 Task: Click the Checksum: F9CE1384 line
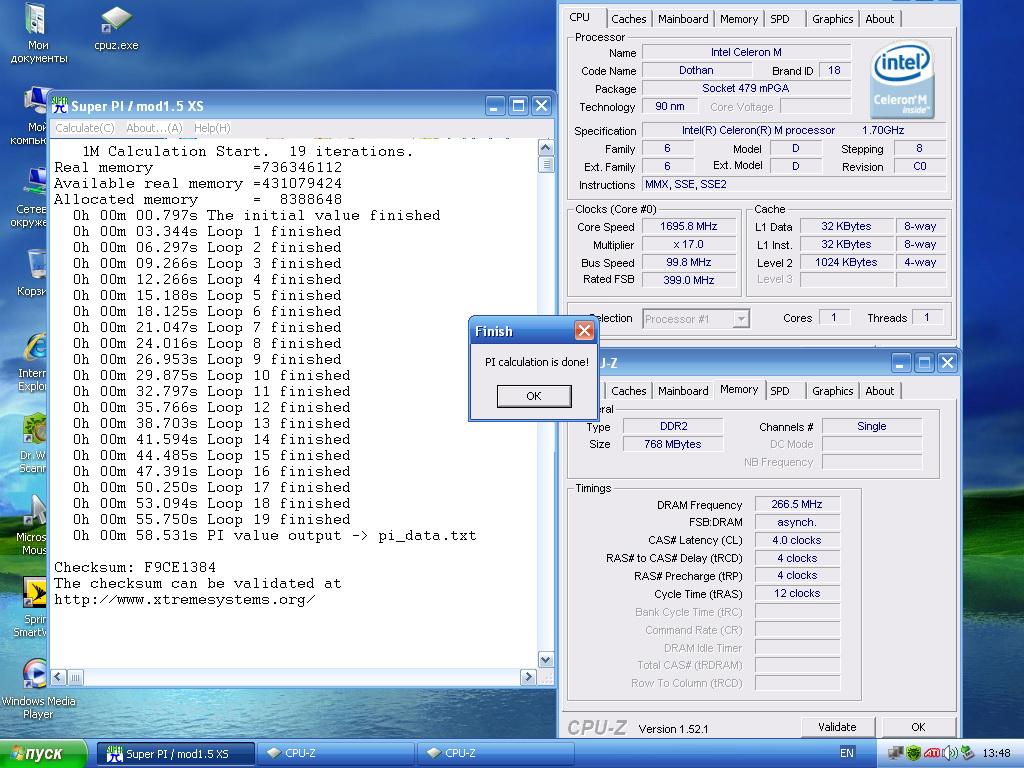click(135, 567)
